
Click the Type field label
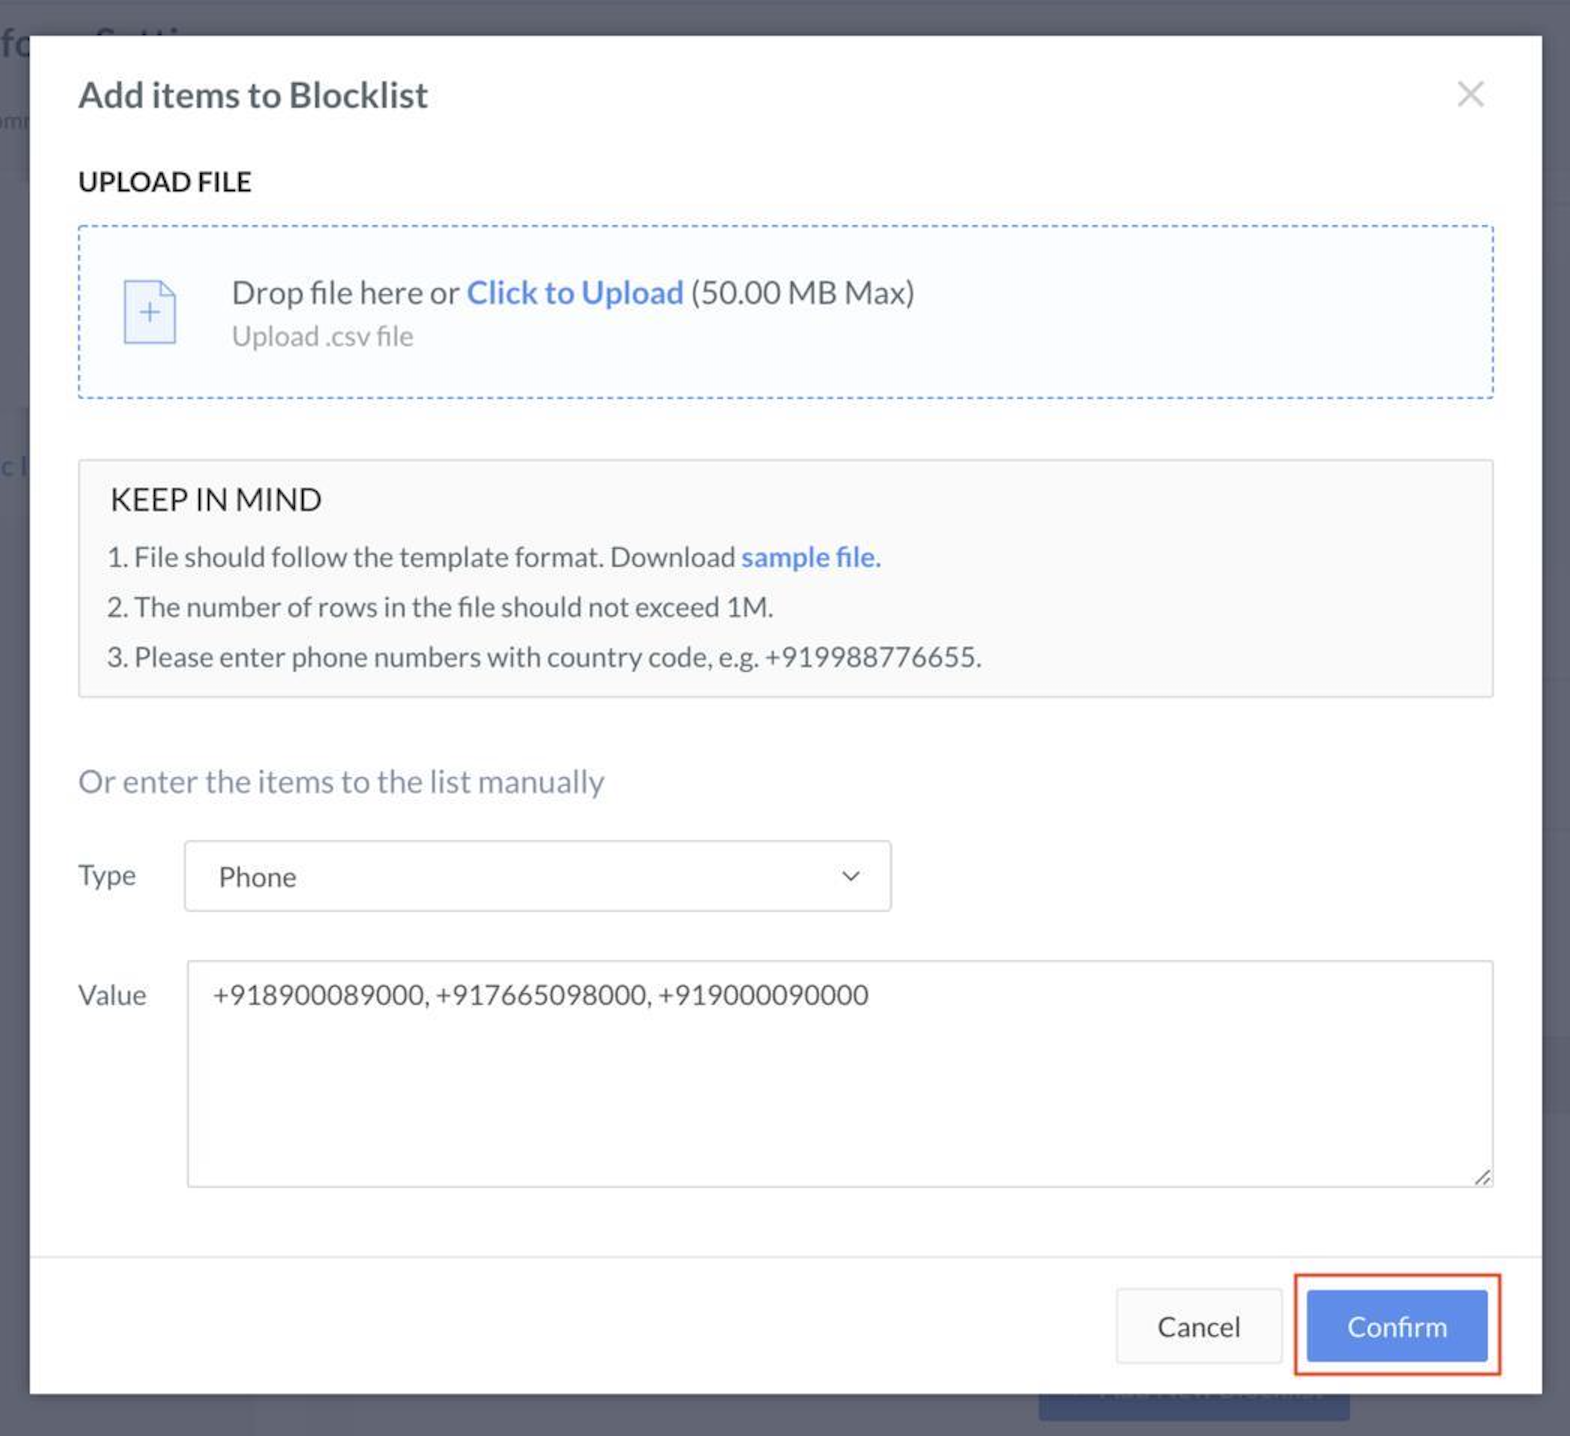coord(107,875)
